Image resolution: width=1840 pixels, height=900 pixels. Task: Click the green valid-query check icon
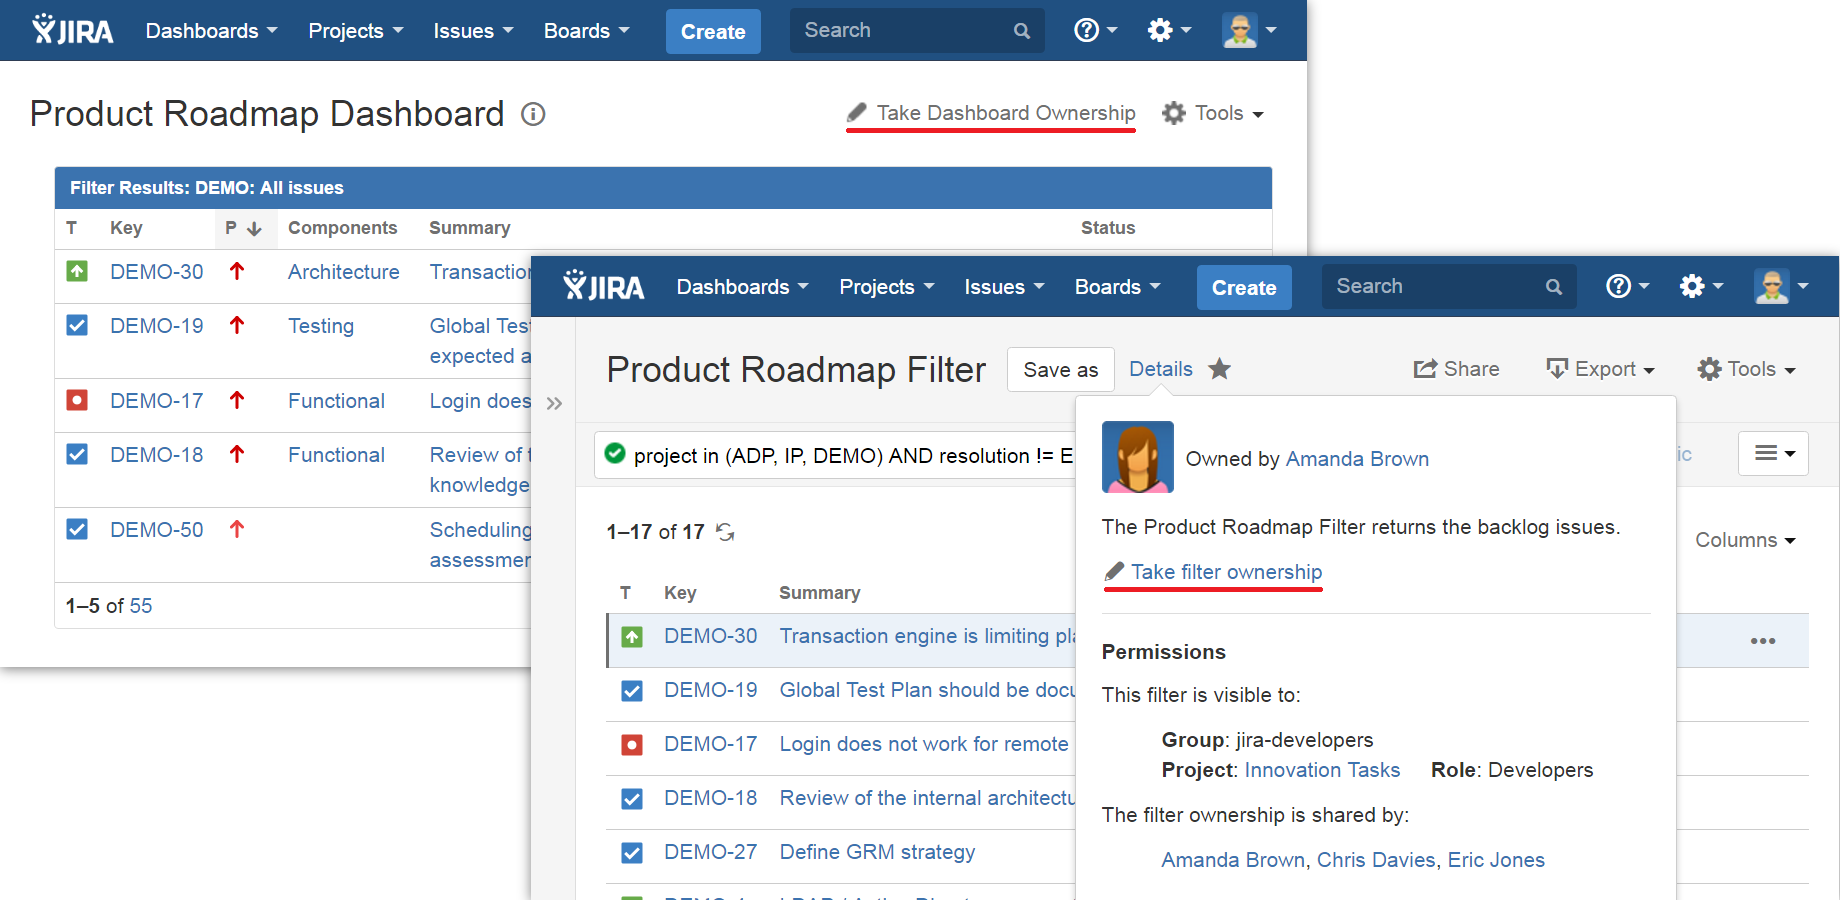615,454
